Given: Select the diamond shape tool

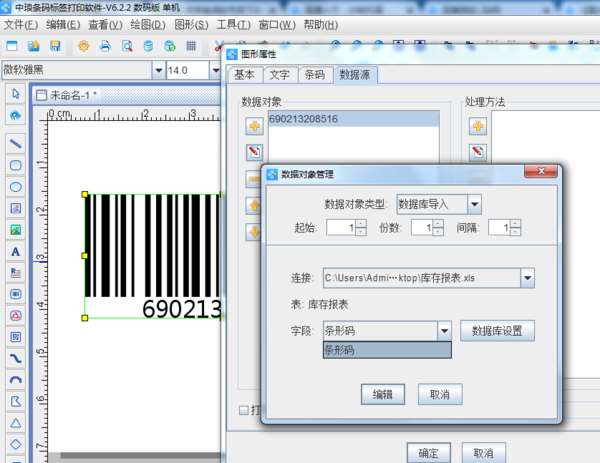Looking at the screenshot, I should coord(15,444).
